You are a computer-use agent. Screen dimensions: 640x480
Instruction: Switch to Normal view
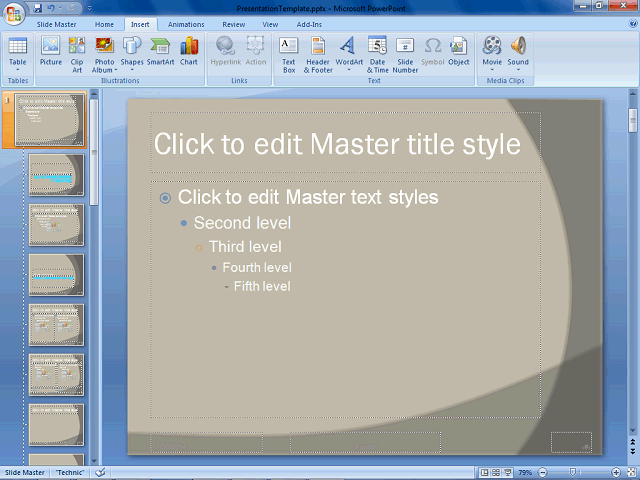click(x=484, y=472)
